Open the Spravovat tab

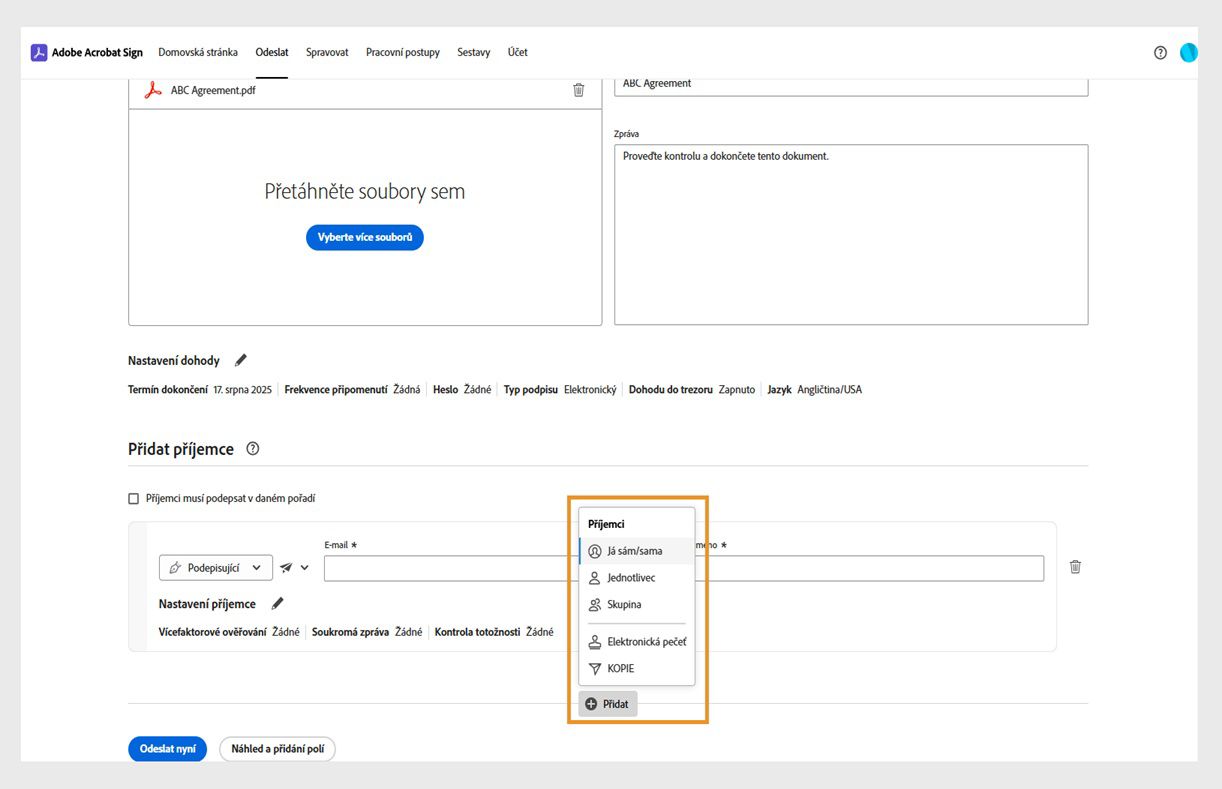point(327,52)
